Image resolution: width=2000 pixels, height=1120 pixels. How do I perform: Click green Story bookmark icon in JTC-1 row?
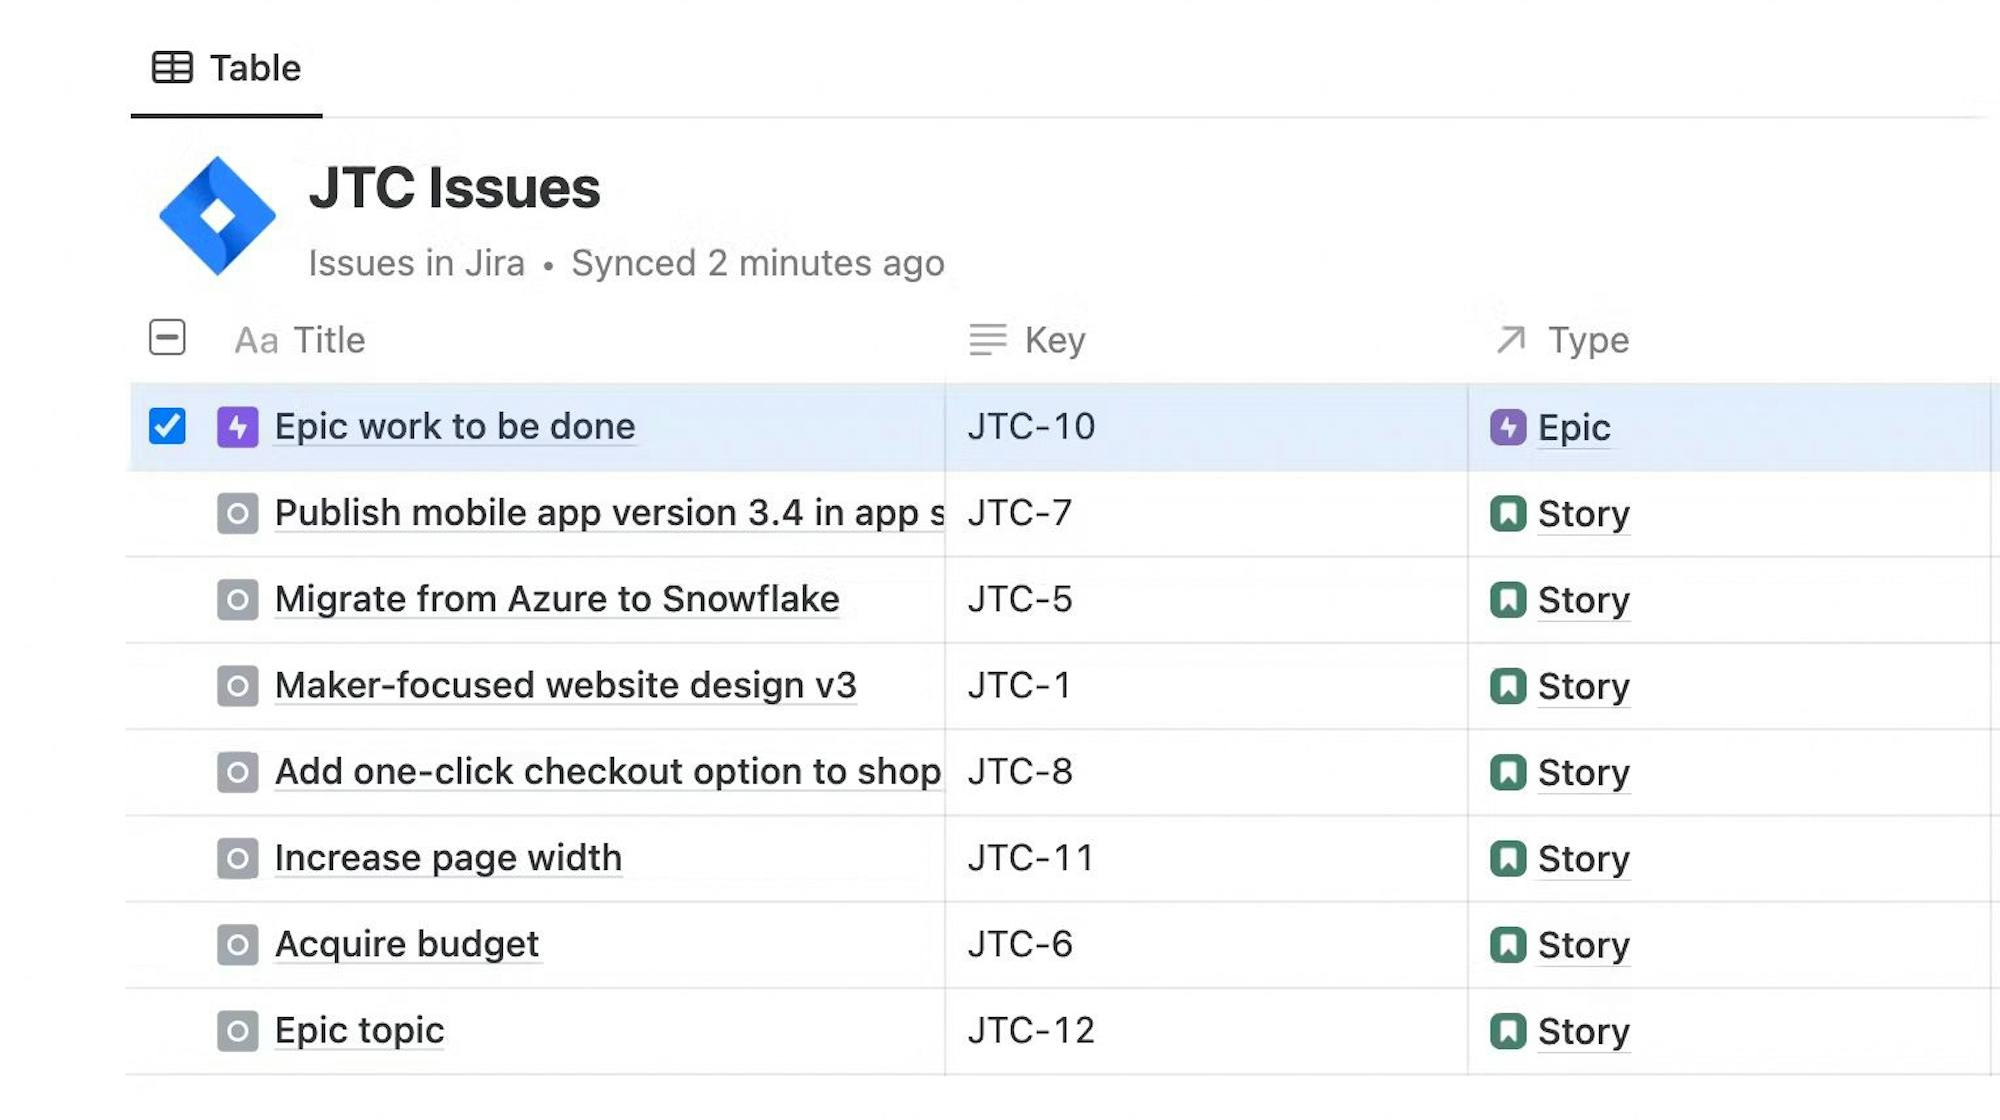point(1508,686)
